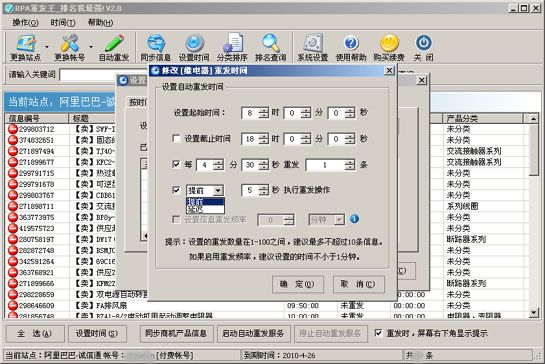Click the red status icon for 299791715
Screen dimensions: 545x364
coord(13,173)
